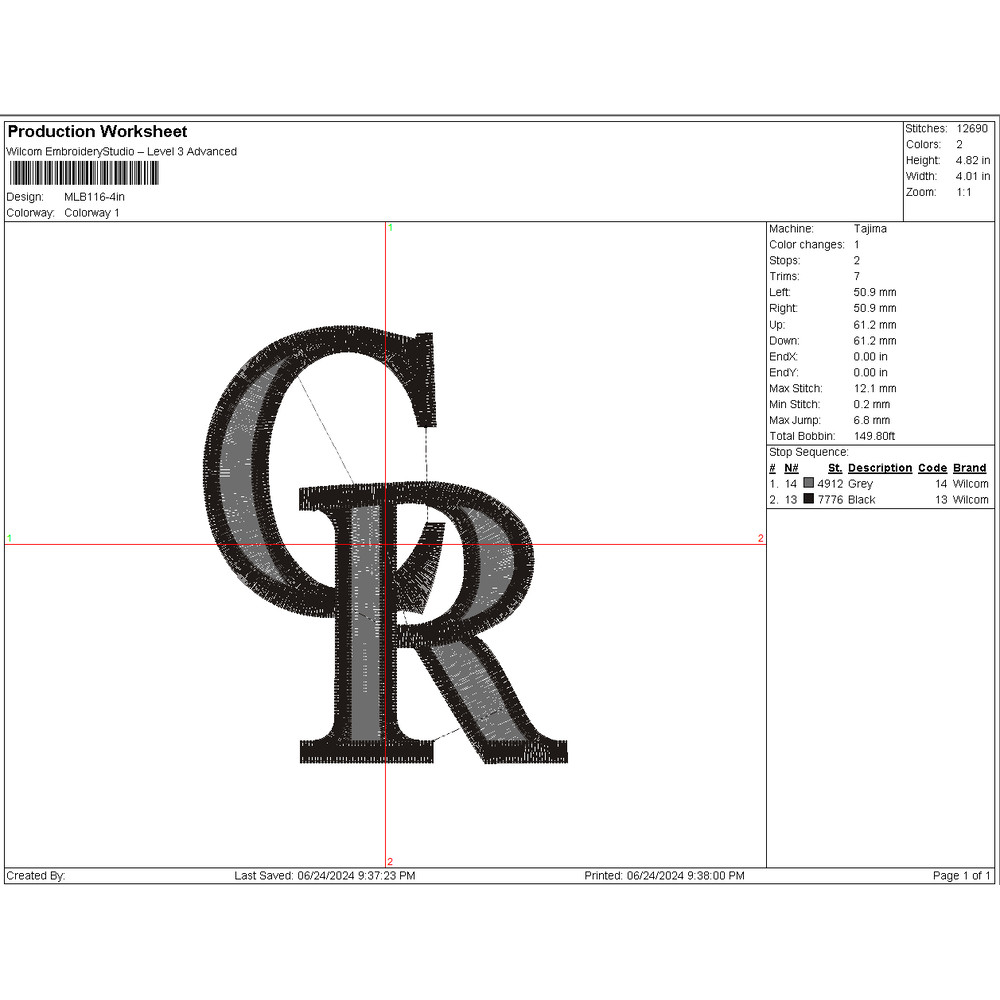
Task: Click the Stitches value 12690
Action: coord(971,129)
